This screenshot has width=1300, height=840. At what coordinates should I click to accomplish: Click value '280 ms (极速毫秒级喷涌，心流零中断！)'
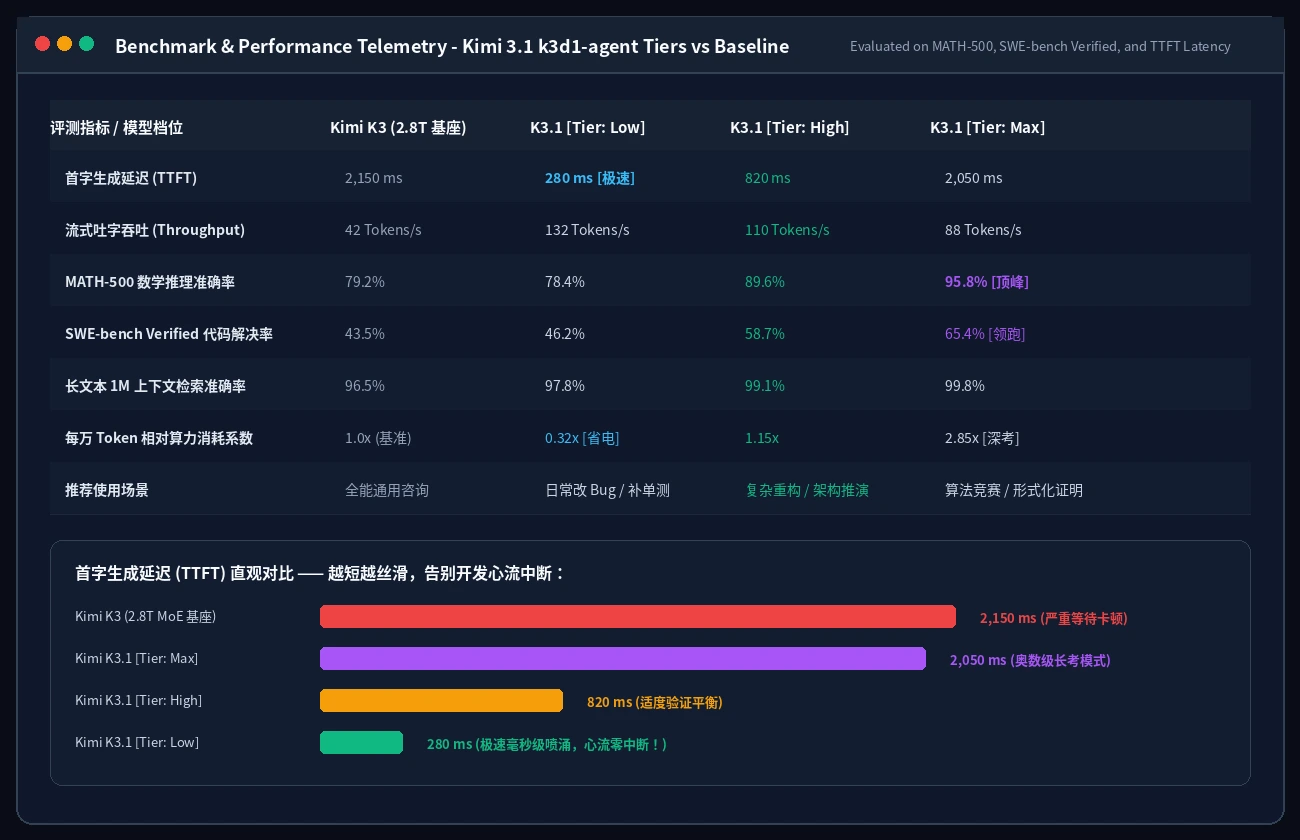click(547, 744)
